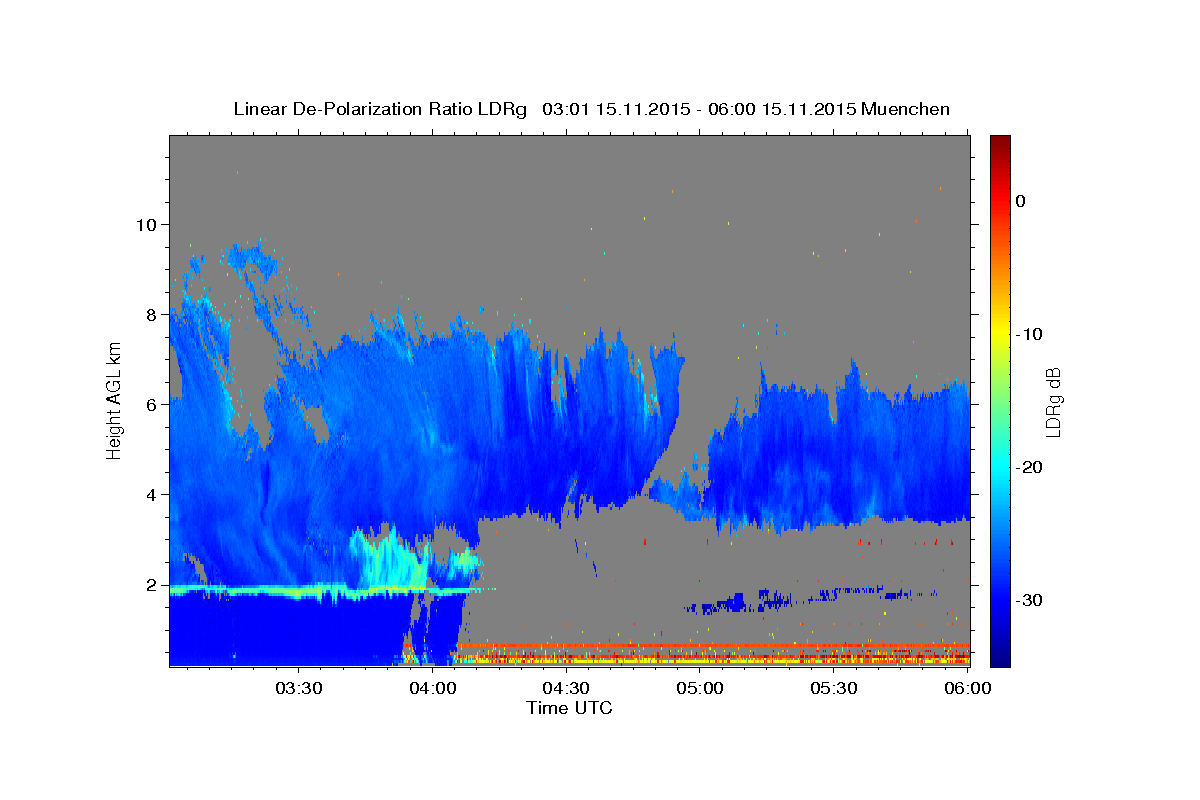Click the orange-red clutter band near ground after 04:10

(712, 646)
